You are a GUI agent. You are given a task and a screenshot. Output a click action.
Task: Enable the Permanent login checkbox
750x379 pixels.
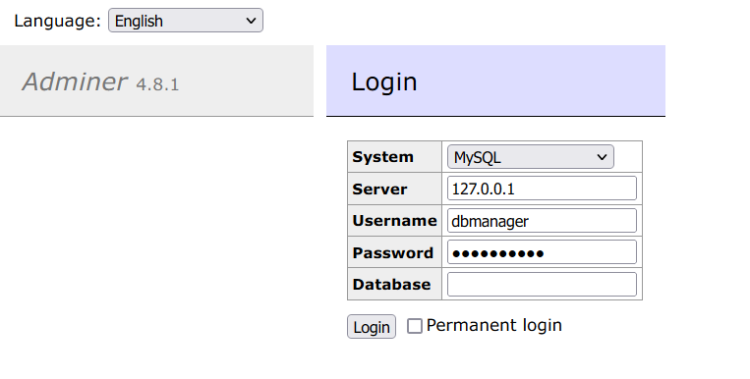click(415, 326)
